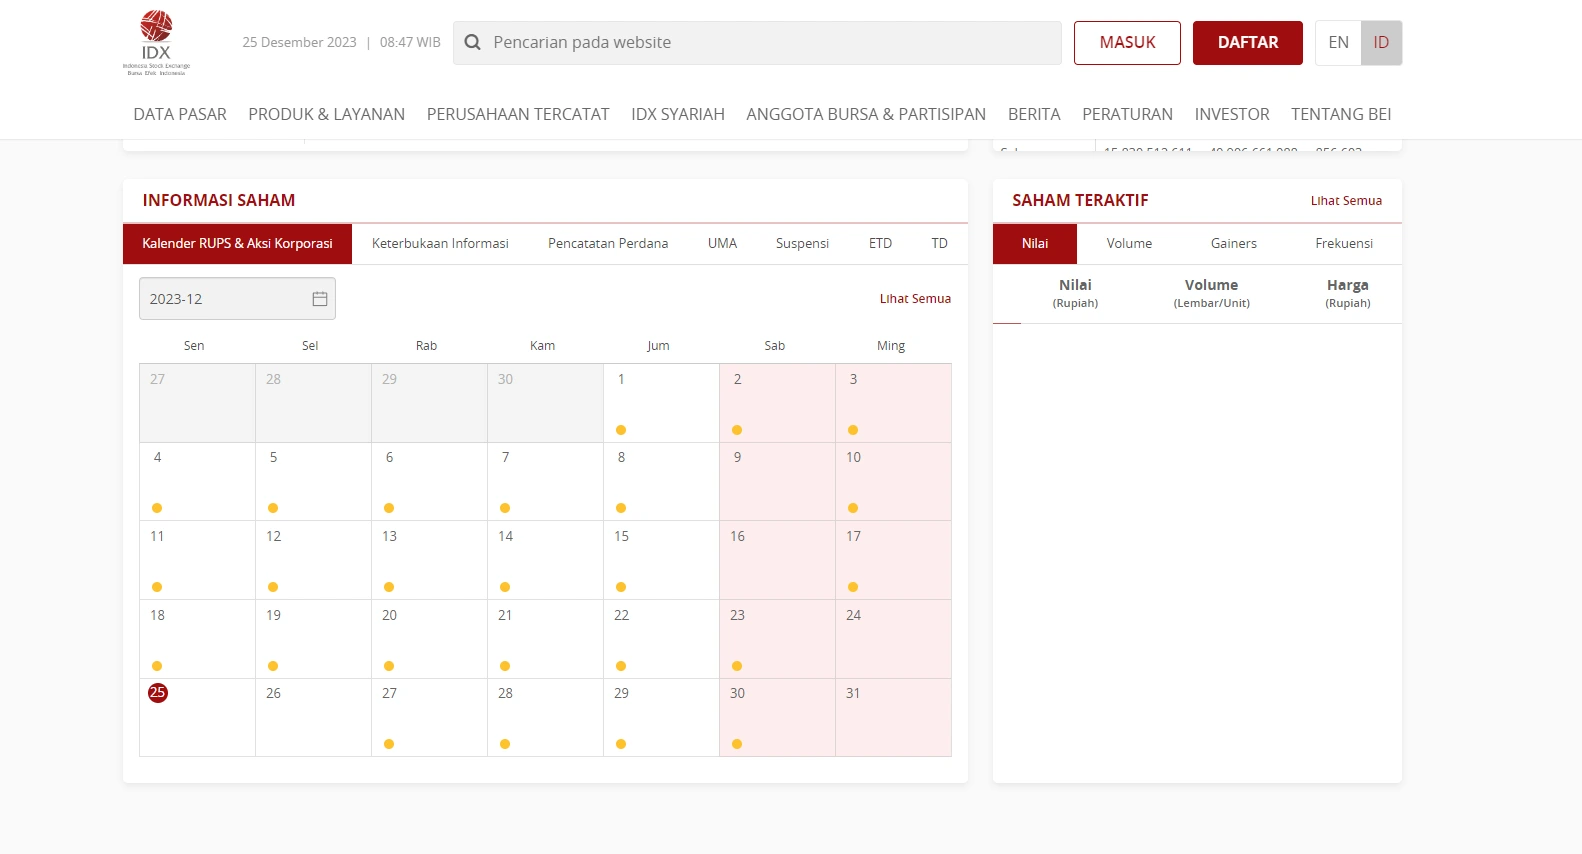Click the event dot on December 27

pyautogui.click(x=389, y=744)
